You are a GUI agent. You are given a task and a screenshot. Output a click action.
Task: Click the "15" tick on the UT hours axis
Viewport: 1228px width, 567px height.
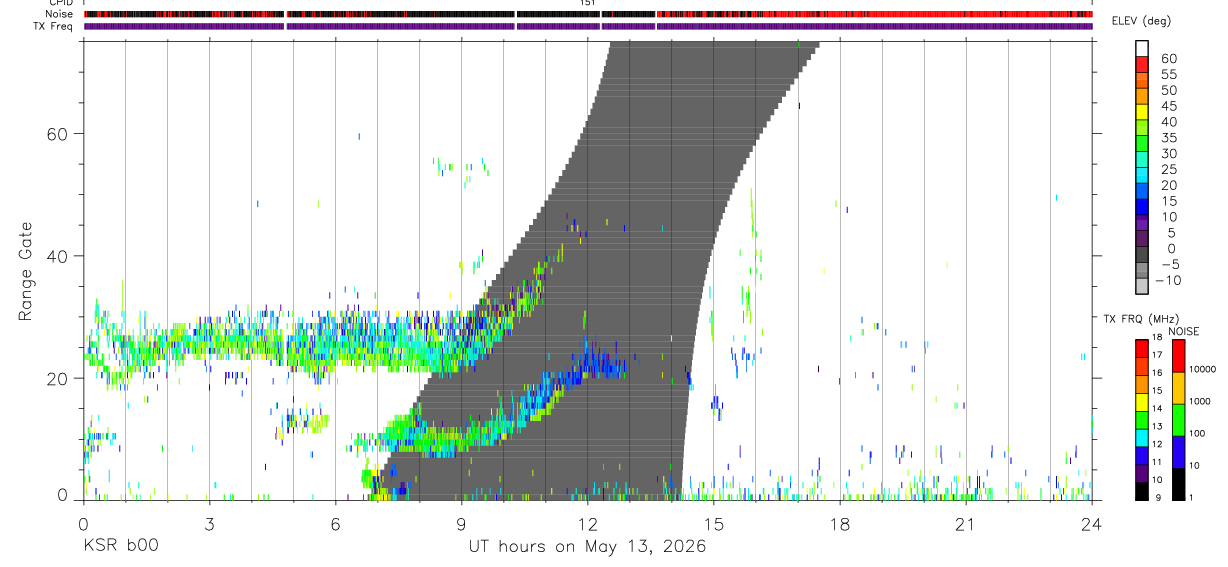[x=714, y=524]
